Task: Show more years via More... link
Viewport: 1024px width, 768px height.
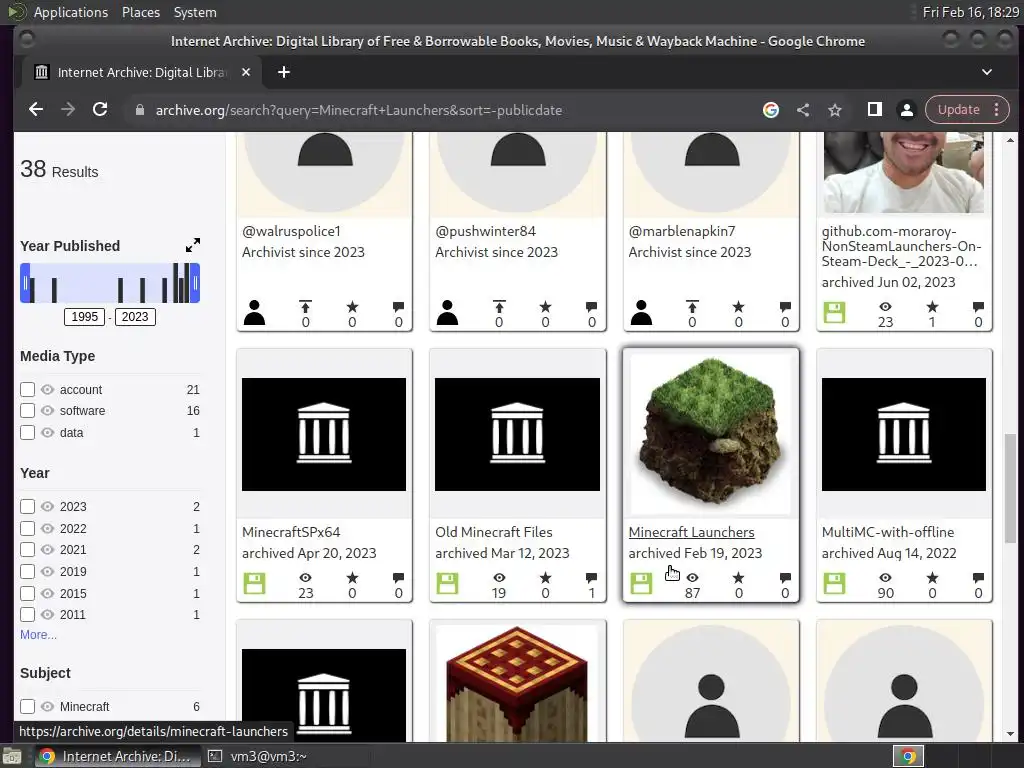Action: (x=38, y=635)
